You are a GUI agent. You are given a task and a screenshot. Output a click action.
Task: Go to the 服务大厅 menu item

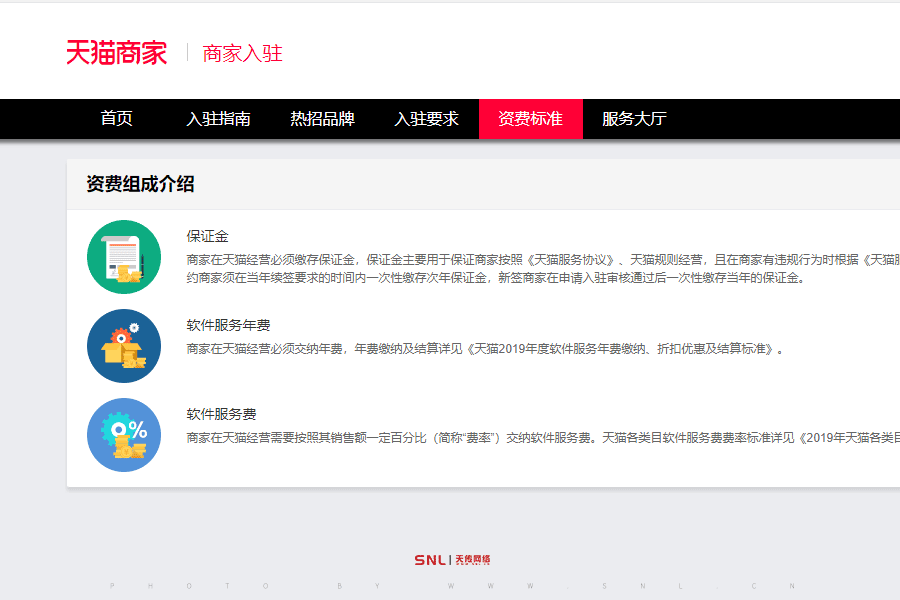click(633, 118)
